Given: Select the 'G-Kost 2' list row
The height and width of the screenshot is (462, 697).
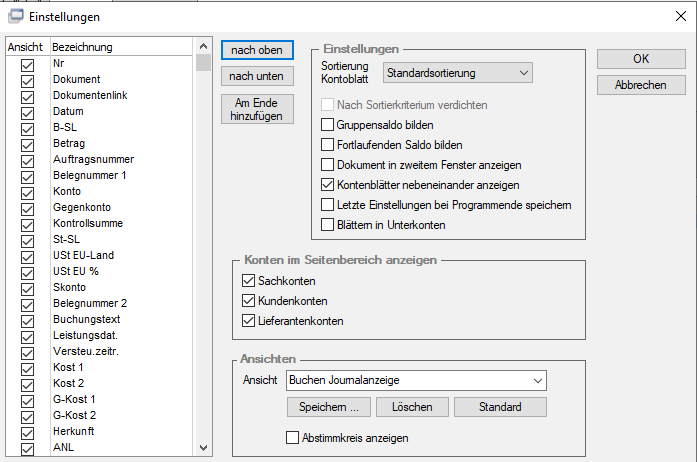Looking at the screenshot, I should click(100, 415).
